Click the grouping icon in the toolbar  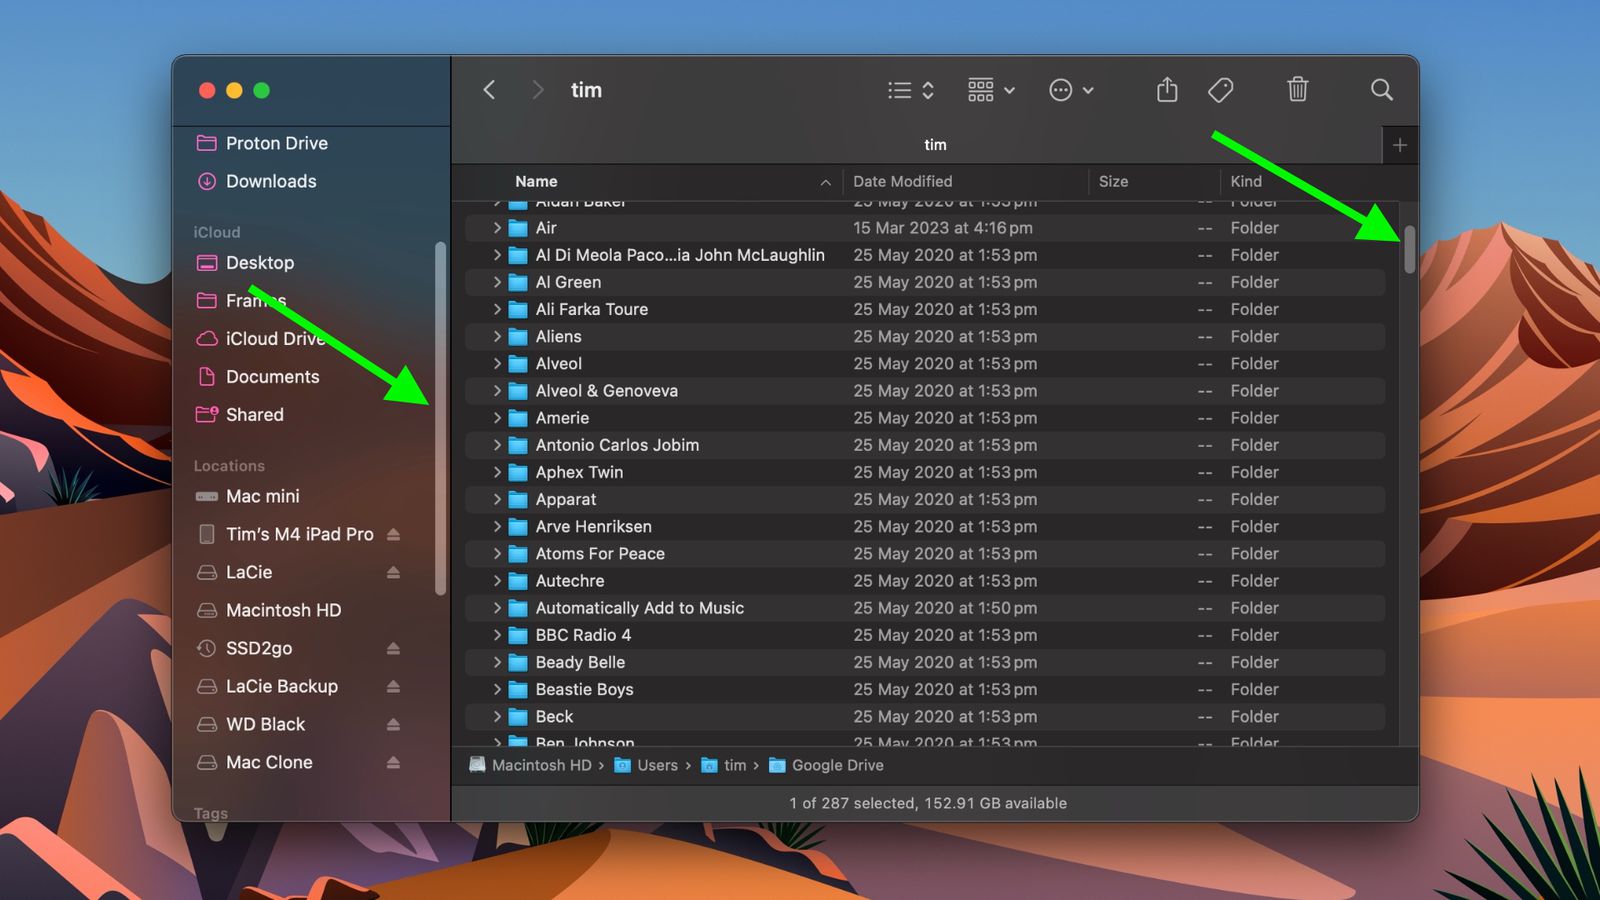pyautogui.click(x=982, y=90)
